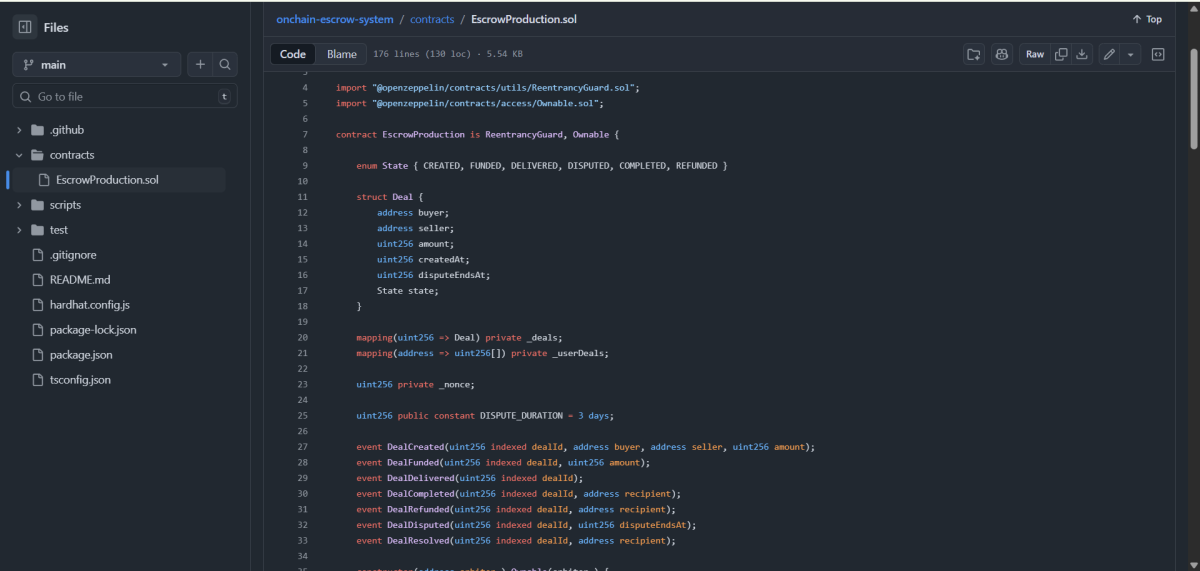Click the search icon beside branch selector
1200x571 pixels.
click(225, 64)
